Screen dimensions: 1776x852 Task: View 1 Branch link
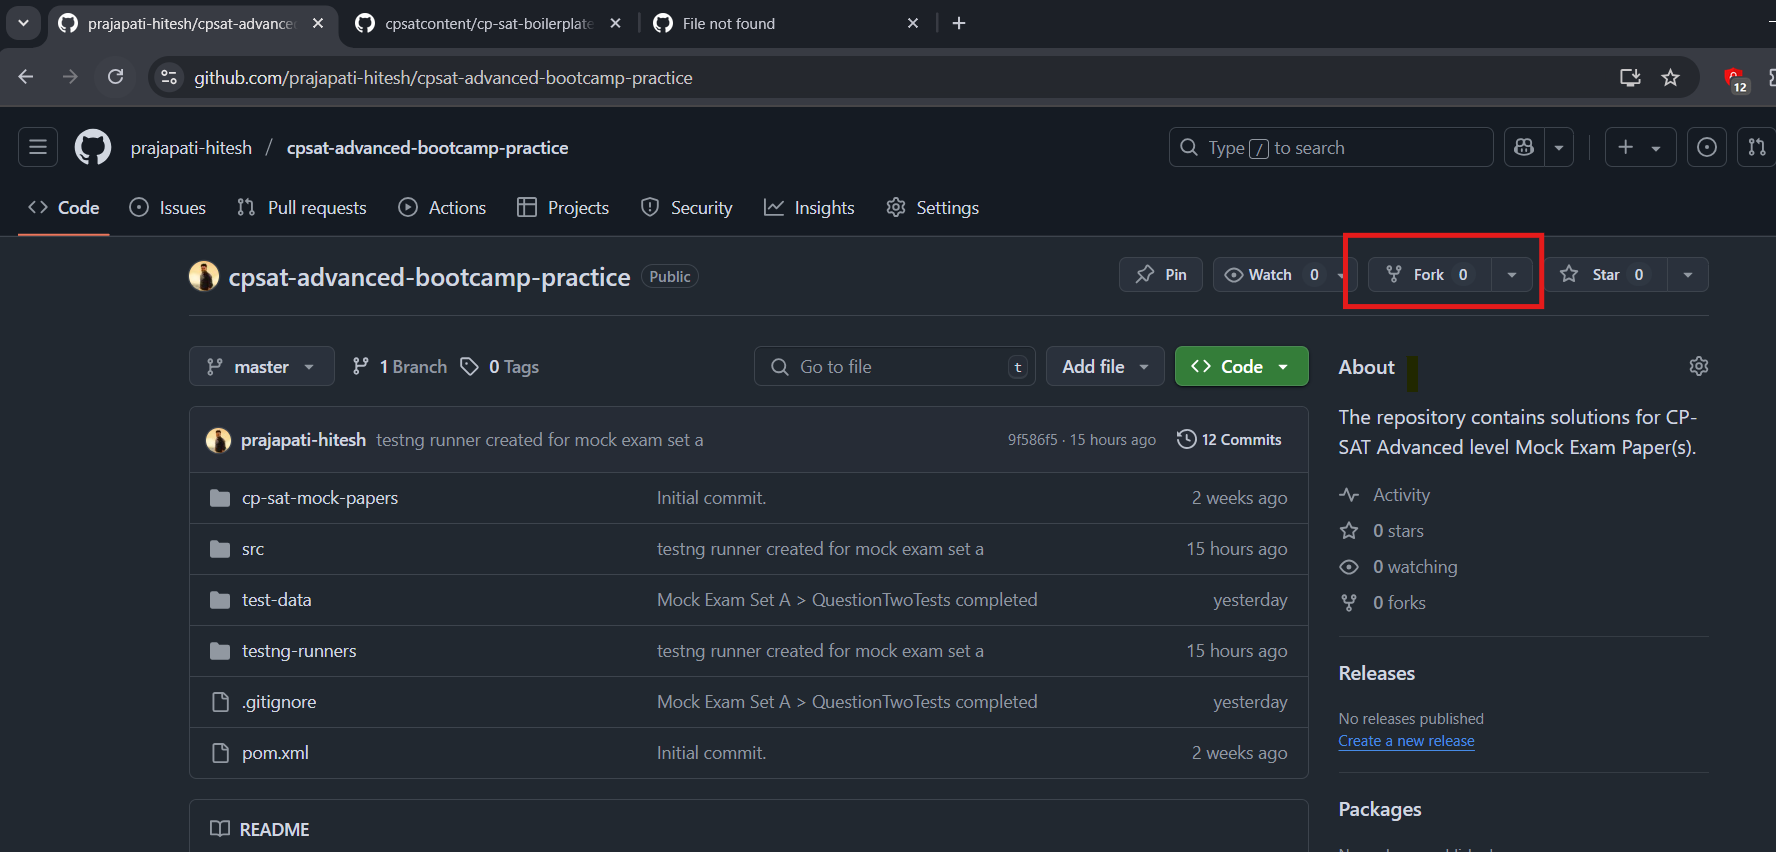400,367
